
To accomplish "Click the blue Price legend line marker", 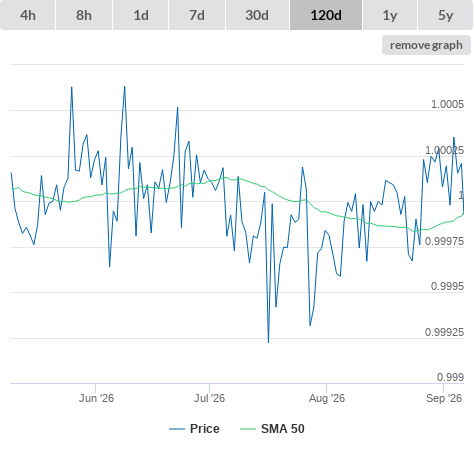I will (177, 429).
